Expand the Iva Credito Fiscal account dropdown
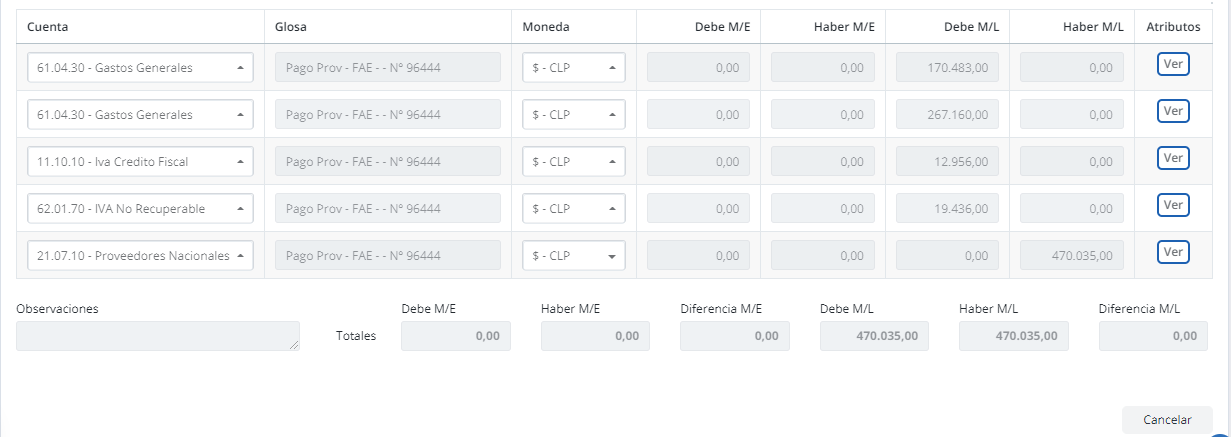1231x437 pixels. coord(140,162)
